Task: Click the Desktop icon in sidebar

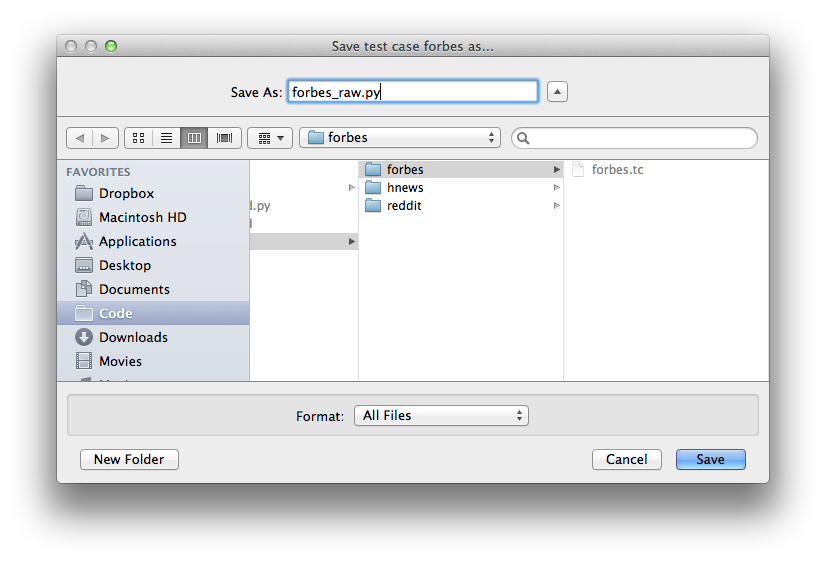Action: coord(84,265)
